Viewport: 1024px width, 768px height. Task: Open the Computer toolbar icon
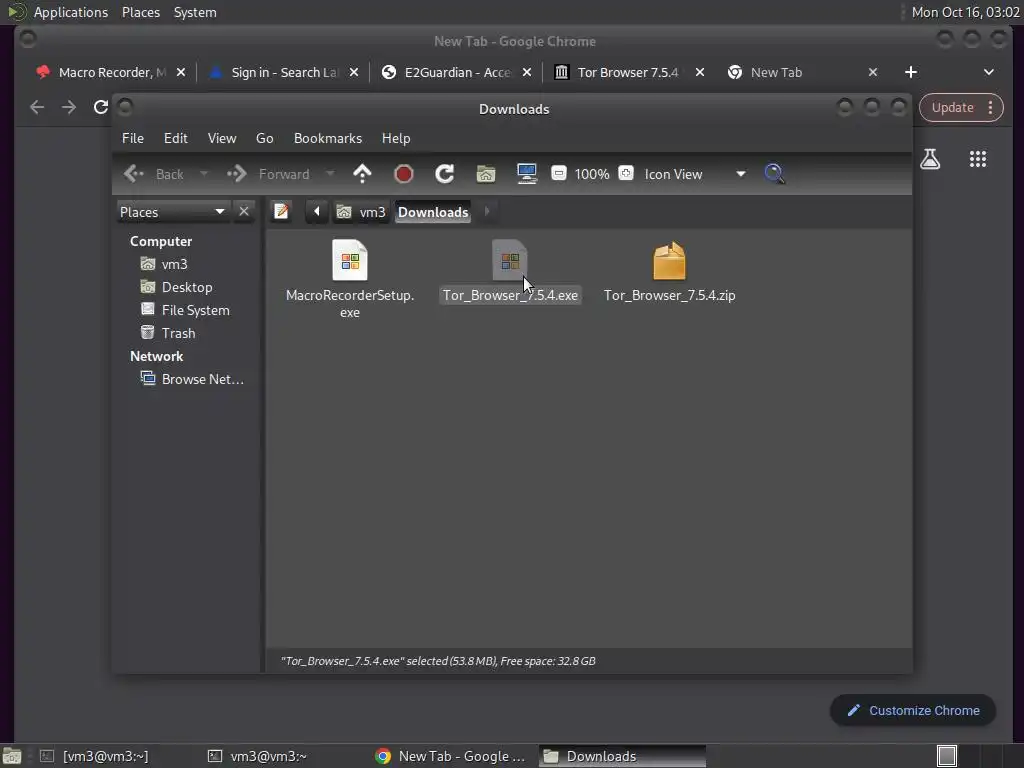coord(527,174)
